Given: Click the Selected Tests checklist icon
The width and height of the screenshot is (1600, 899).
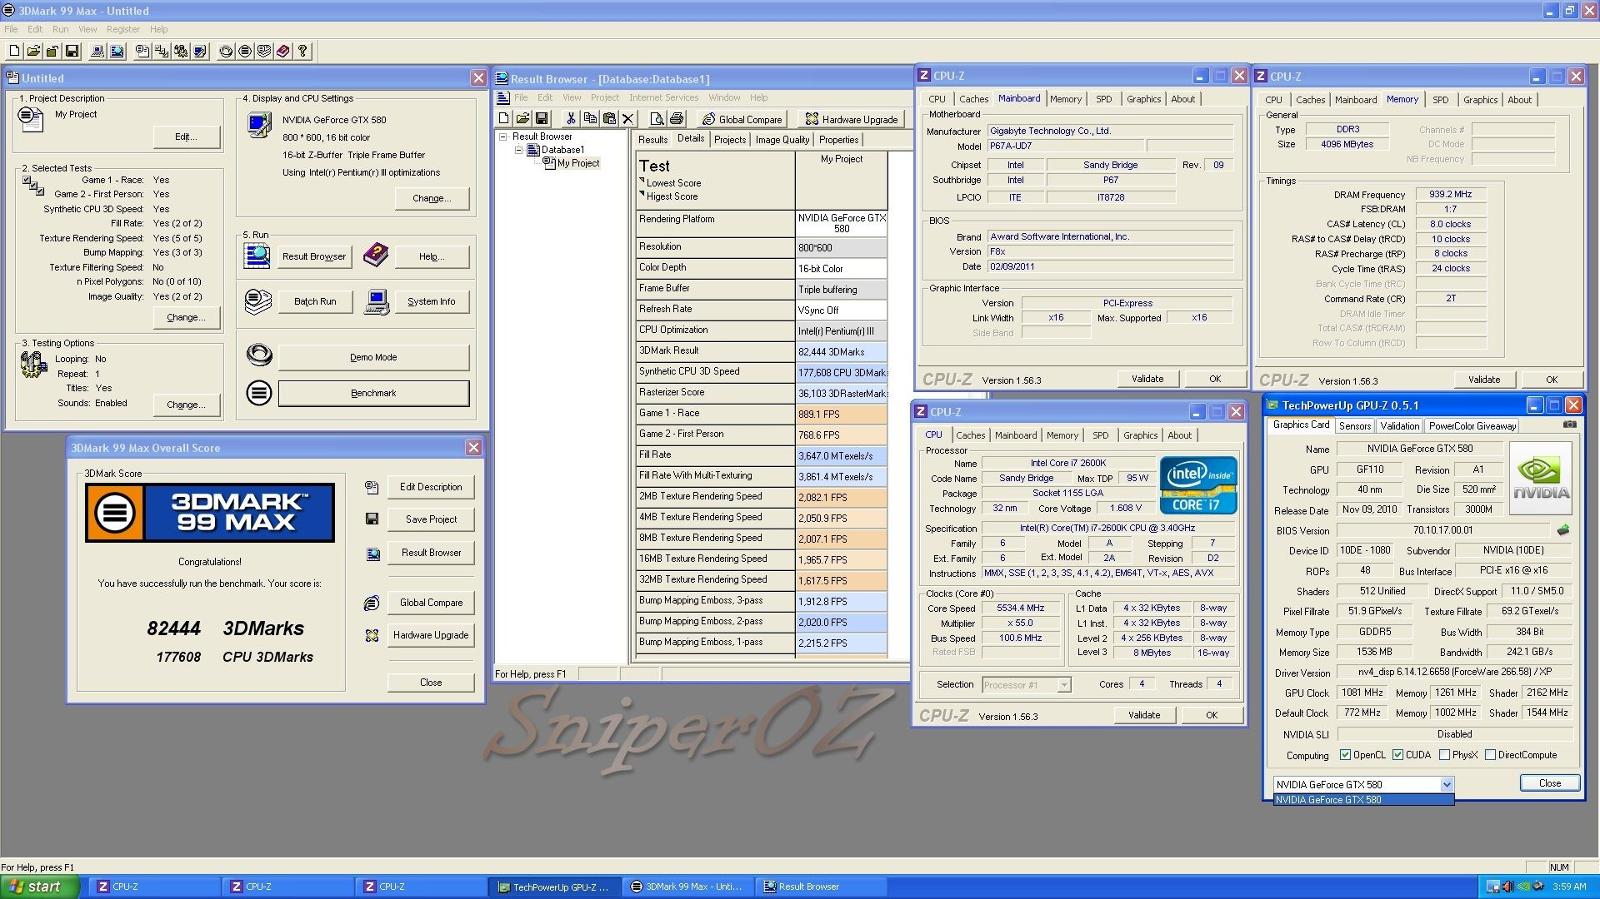Looking at the screenshot, I should 33,185.
